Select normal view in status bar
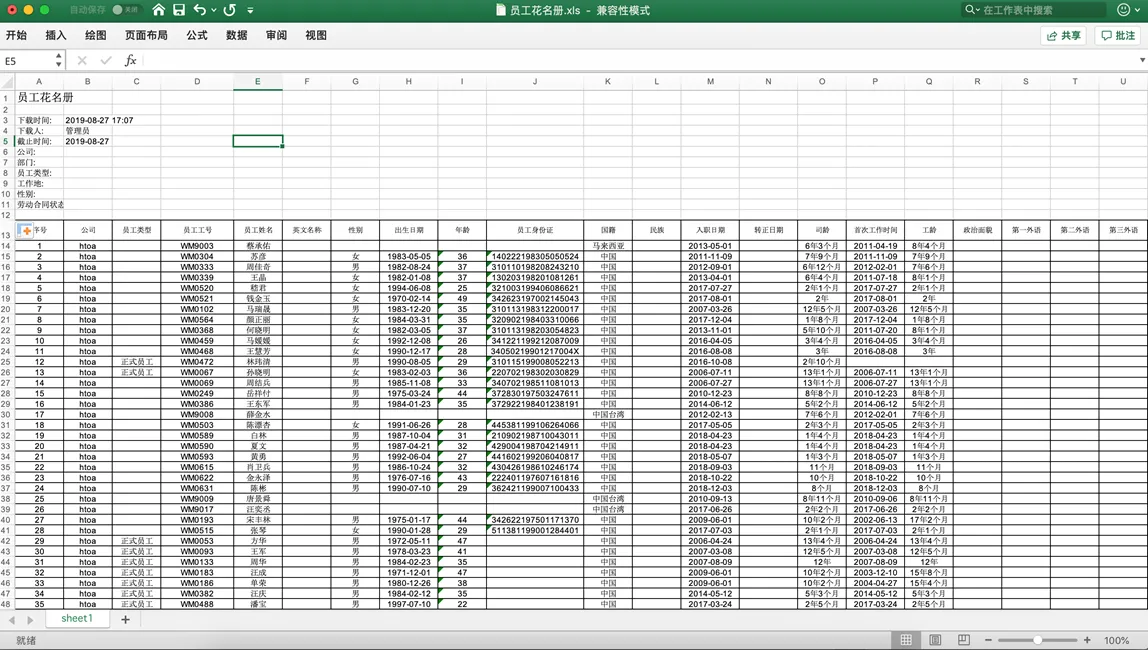1148x650 pixels. tap(906, 640)
